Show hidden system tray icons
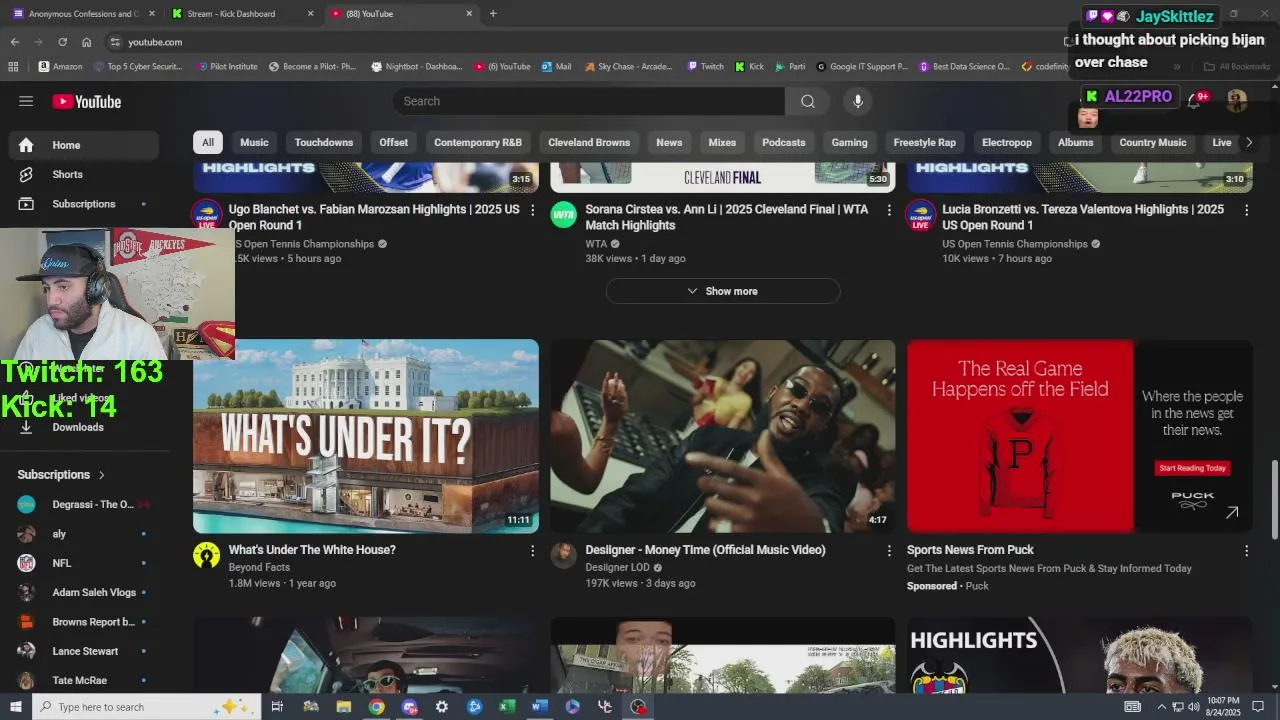 point(1162,707)
